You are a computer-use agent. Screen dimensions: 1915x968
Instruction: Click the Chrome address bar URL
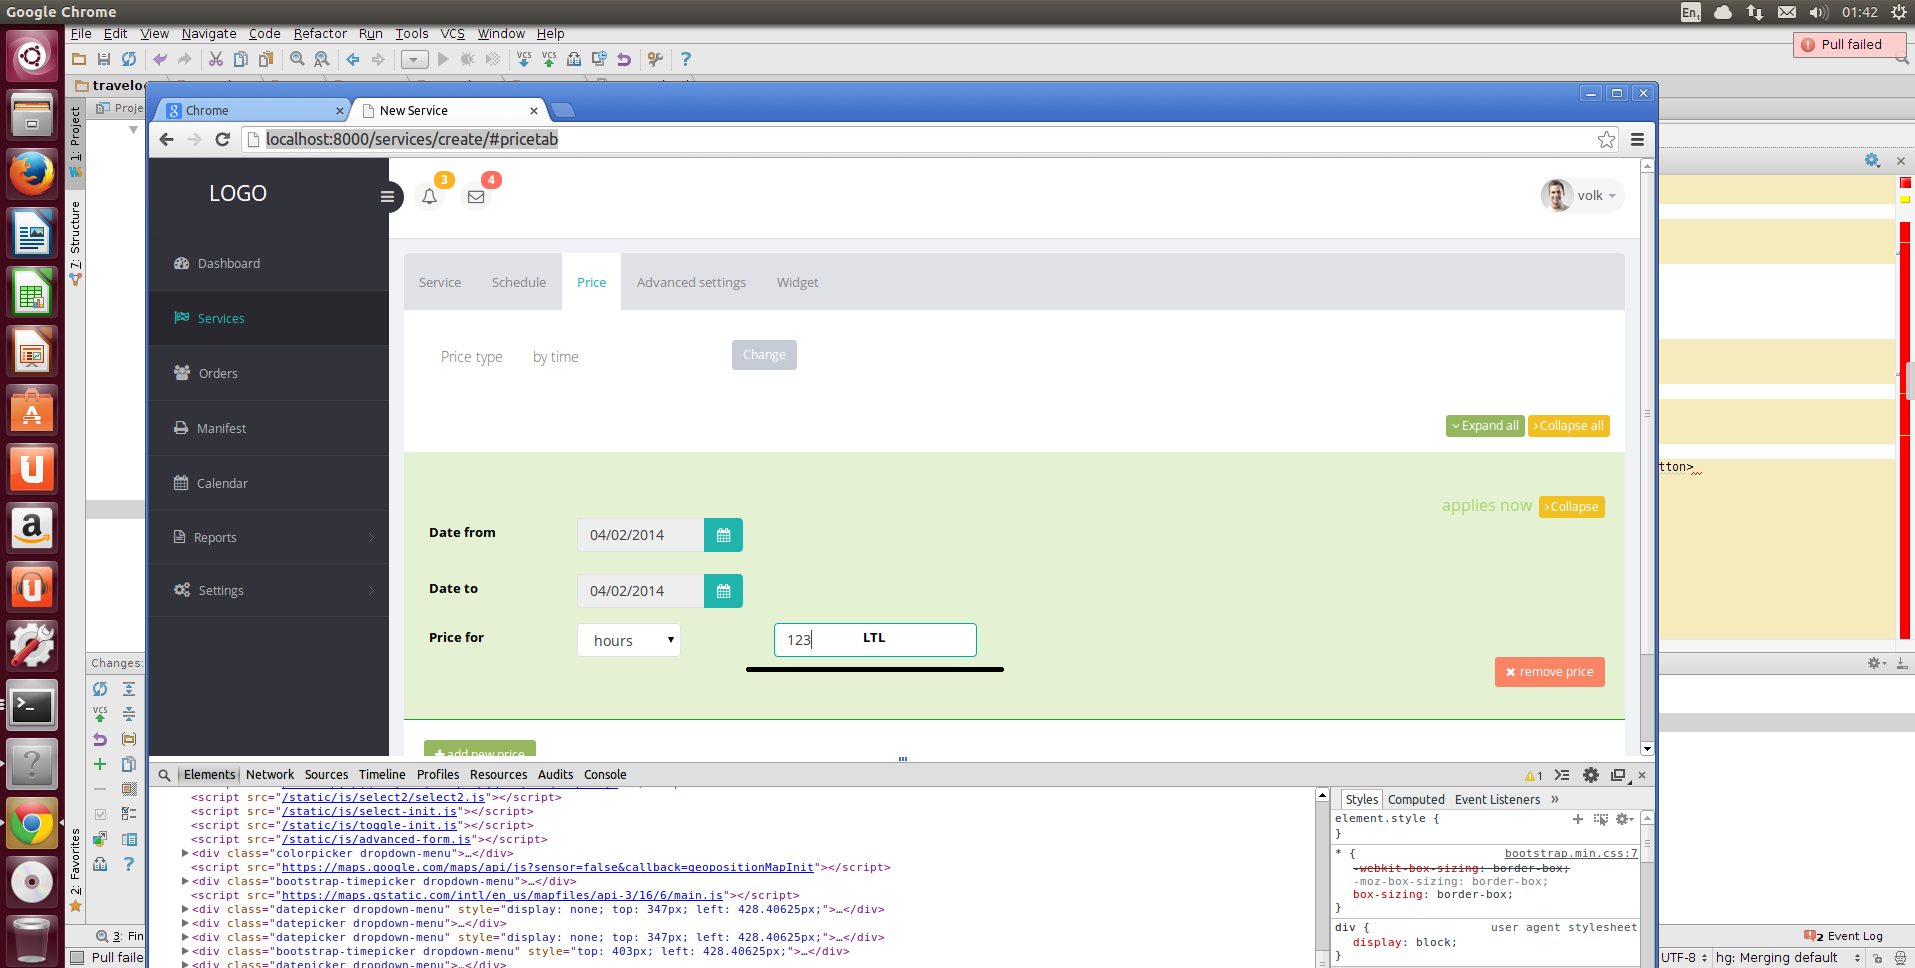click(412, 139)
